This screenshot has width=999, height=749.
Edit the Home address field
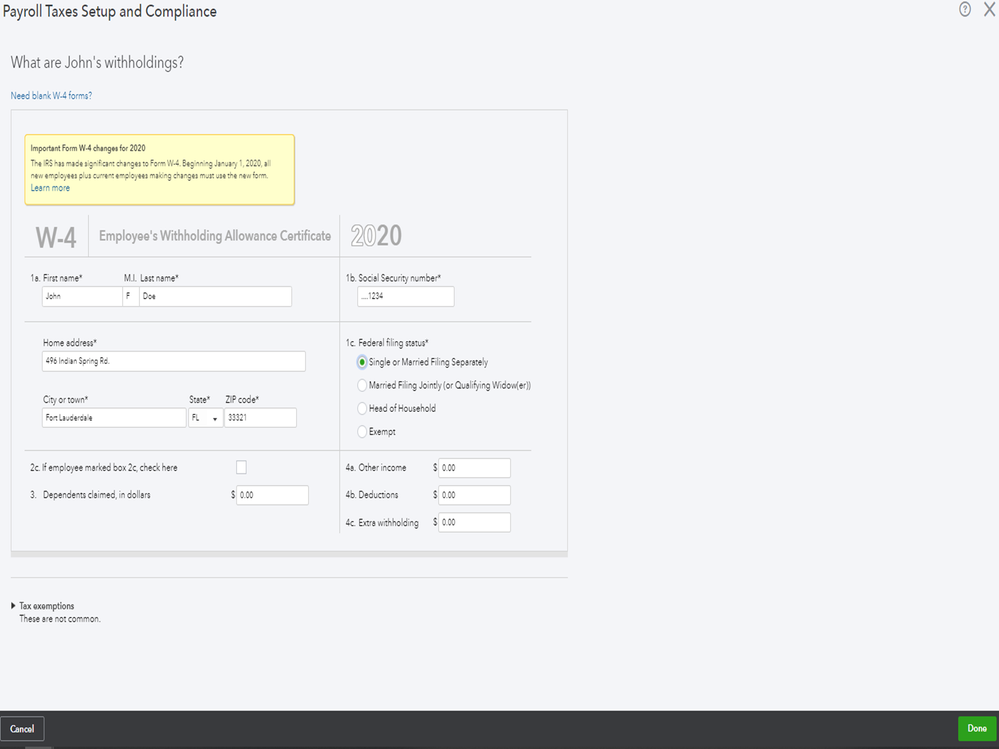click(x=173, y=361)
